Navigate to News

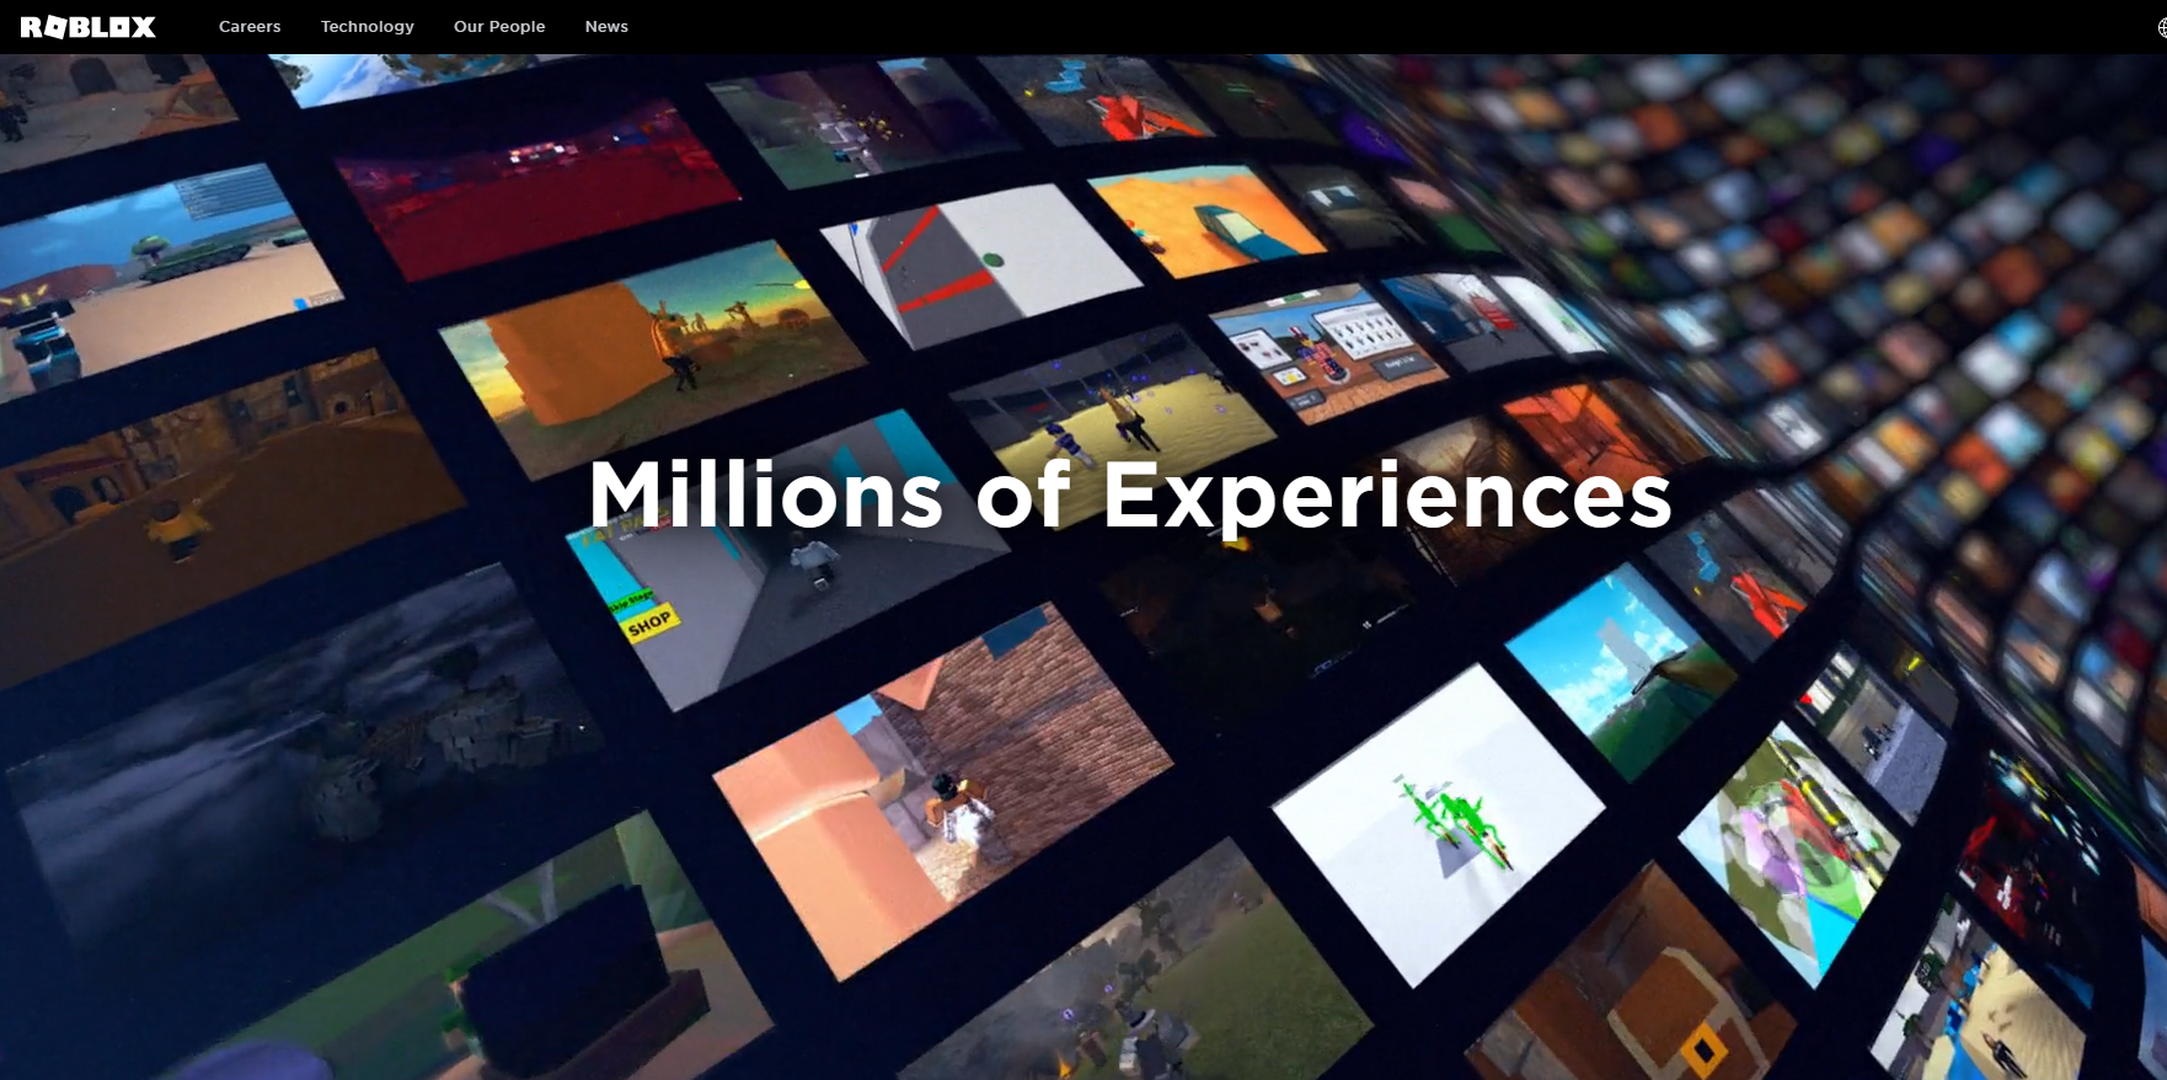[606, 27]
